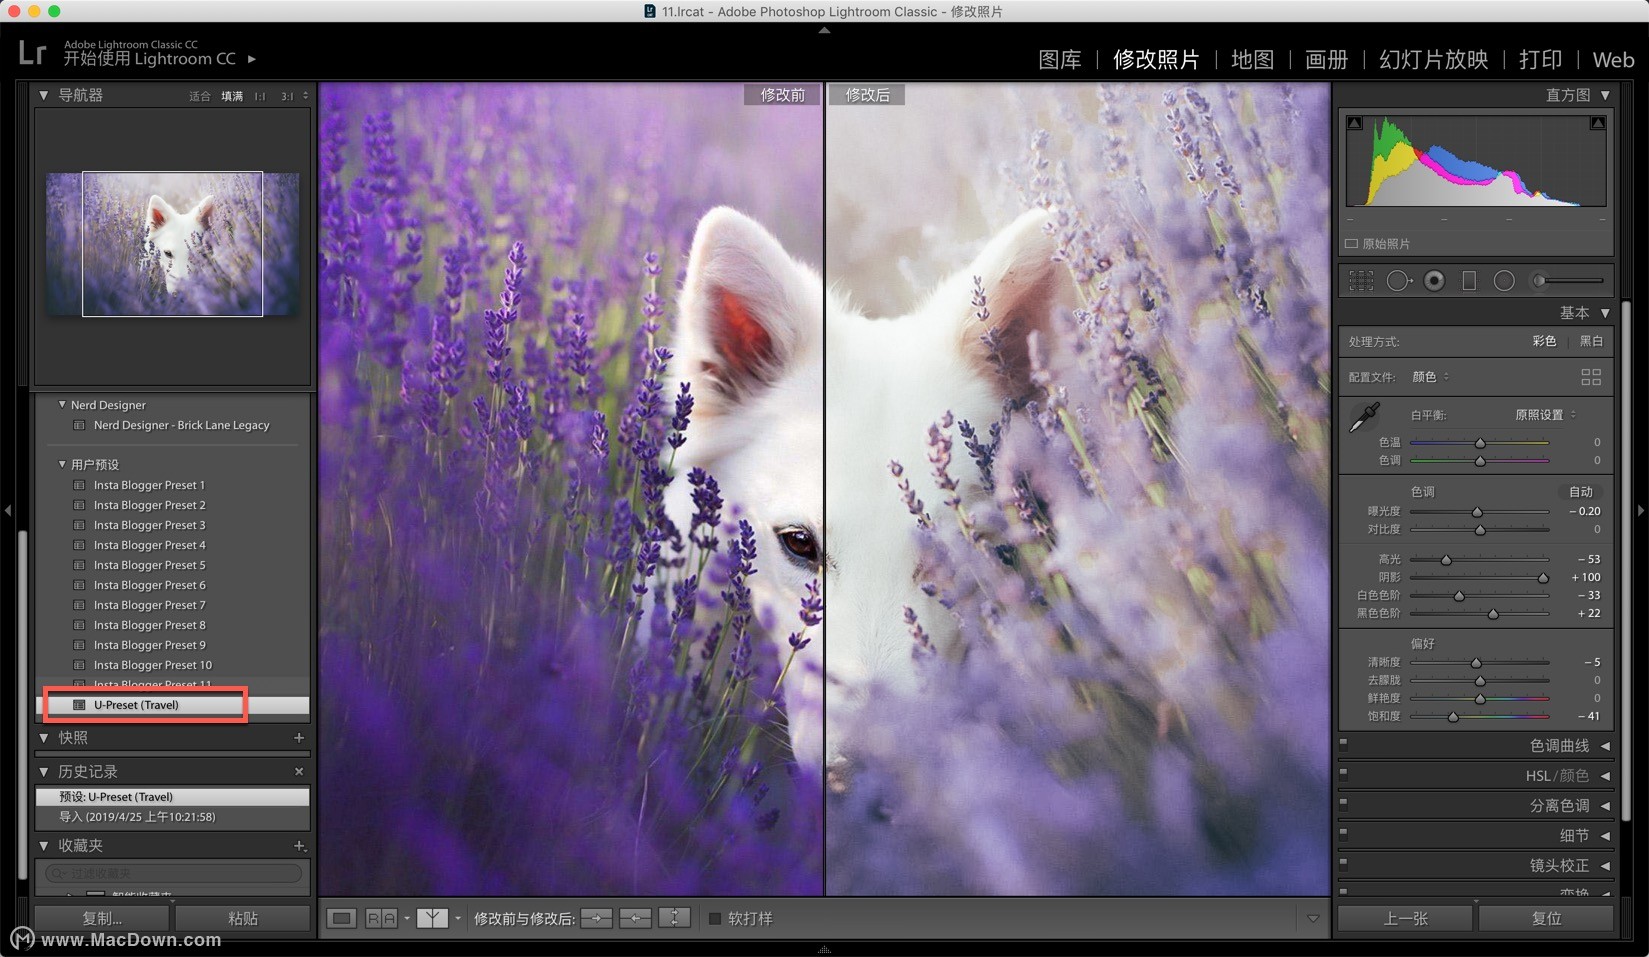
Task: Switch to the 图库 Library module
Action: click(x=1060, y=60)
